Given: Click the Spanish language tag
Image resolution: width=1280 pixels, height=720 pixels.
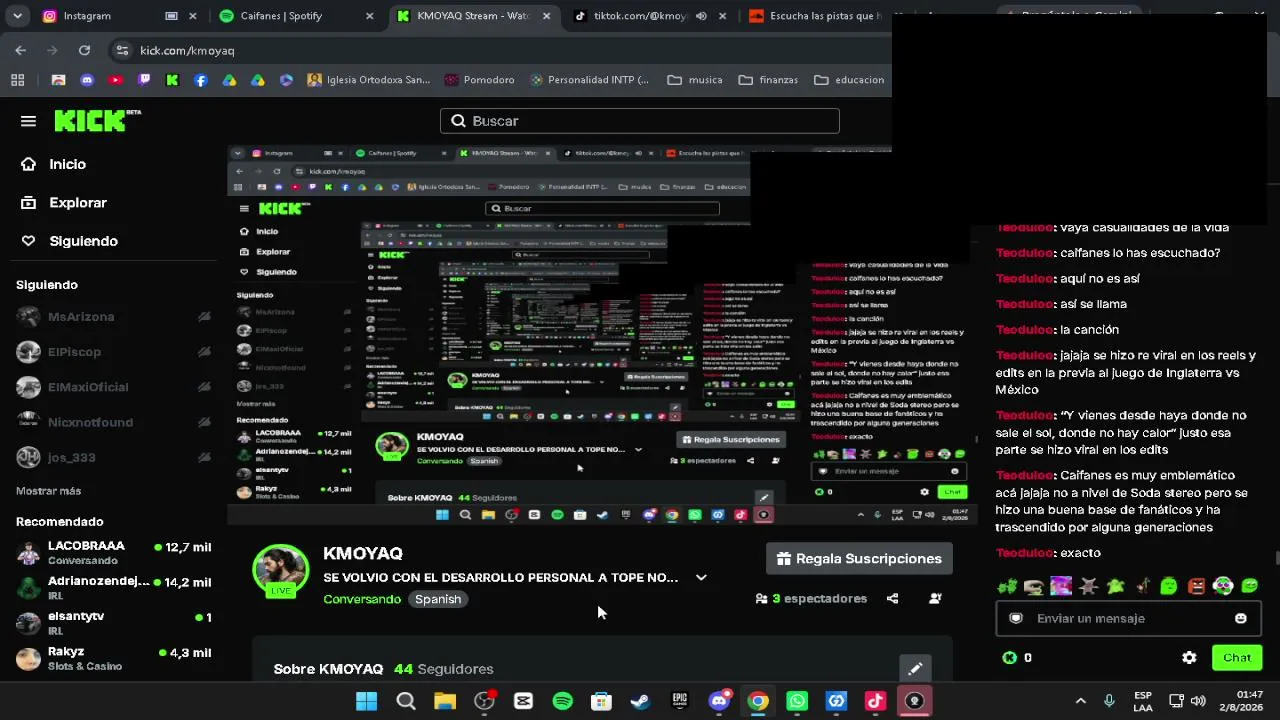Looking at the screenshot, I should point(438,599).
